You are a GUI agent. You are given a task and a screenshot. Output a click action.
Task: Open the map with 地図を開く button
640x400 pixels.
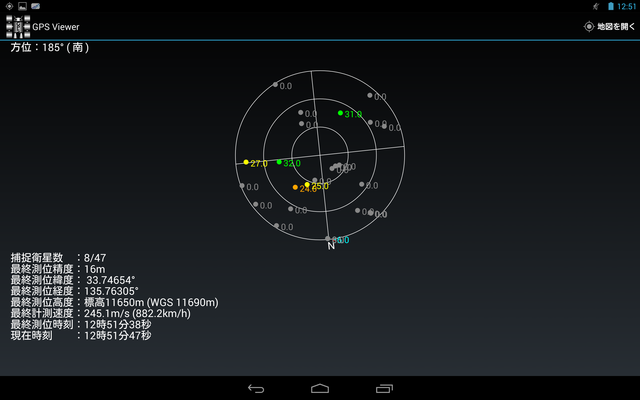point(609,27)
